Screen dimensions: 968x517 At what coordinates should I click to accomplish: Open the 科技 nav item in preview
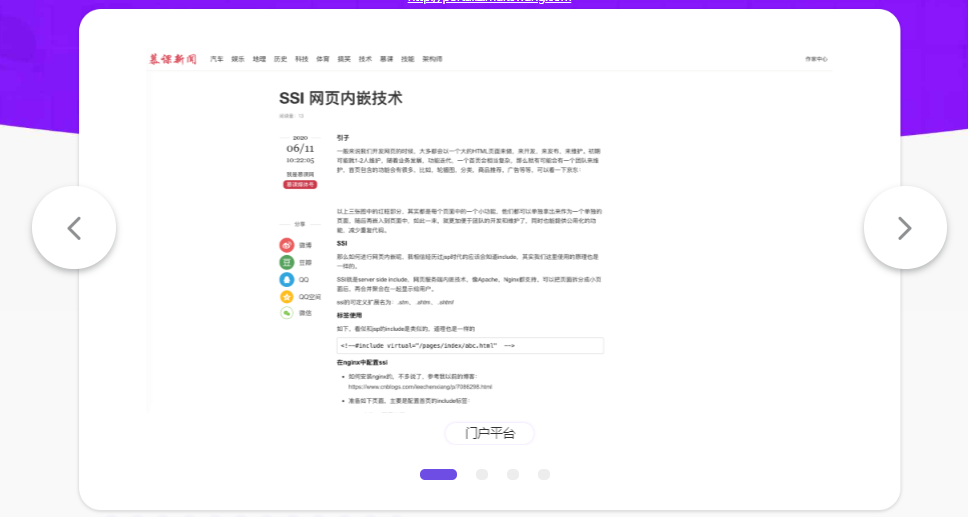click(x=301, y=59)
